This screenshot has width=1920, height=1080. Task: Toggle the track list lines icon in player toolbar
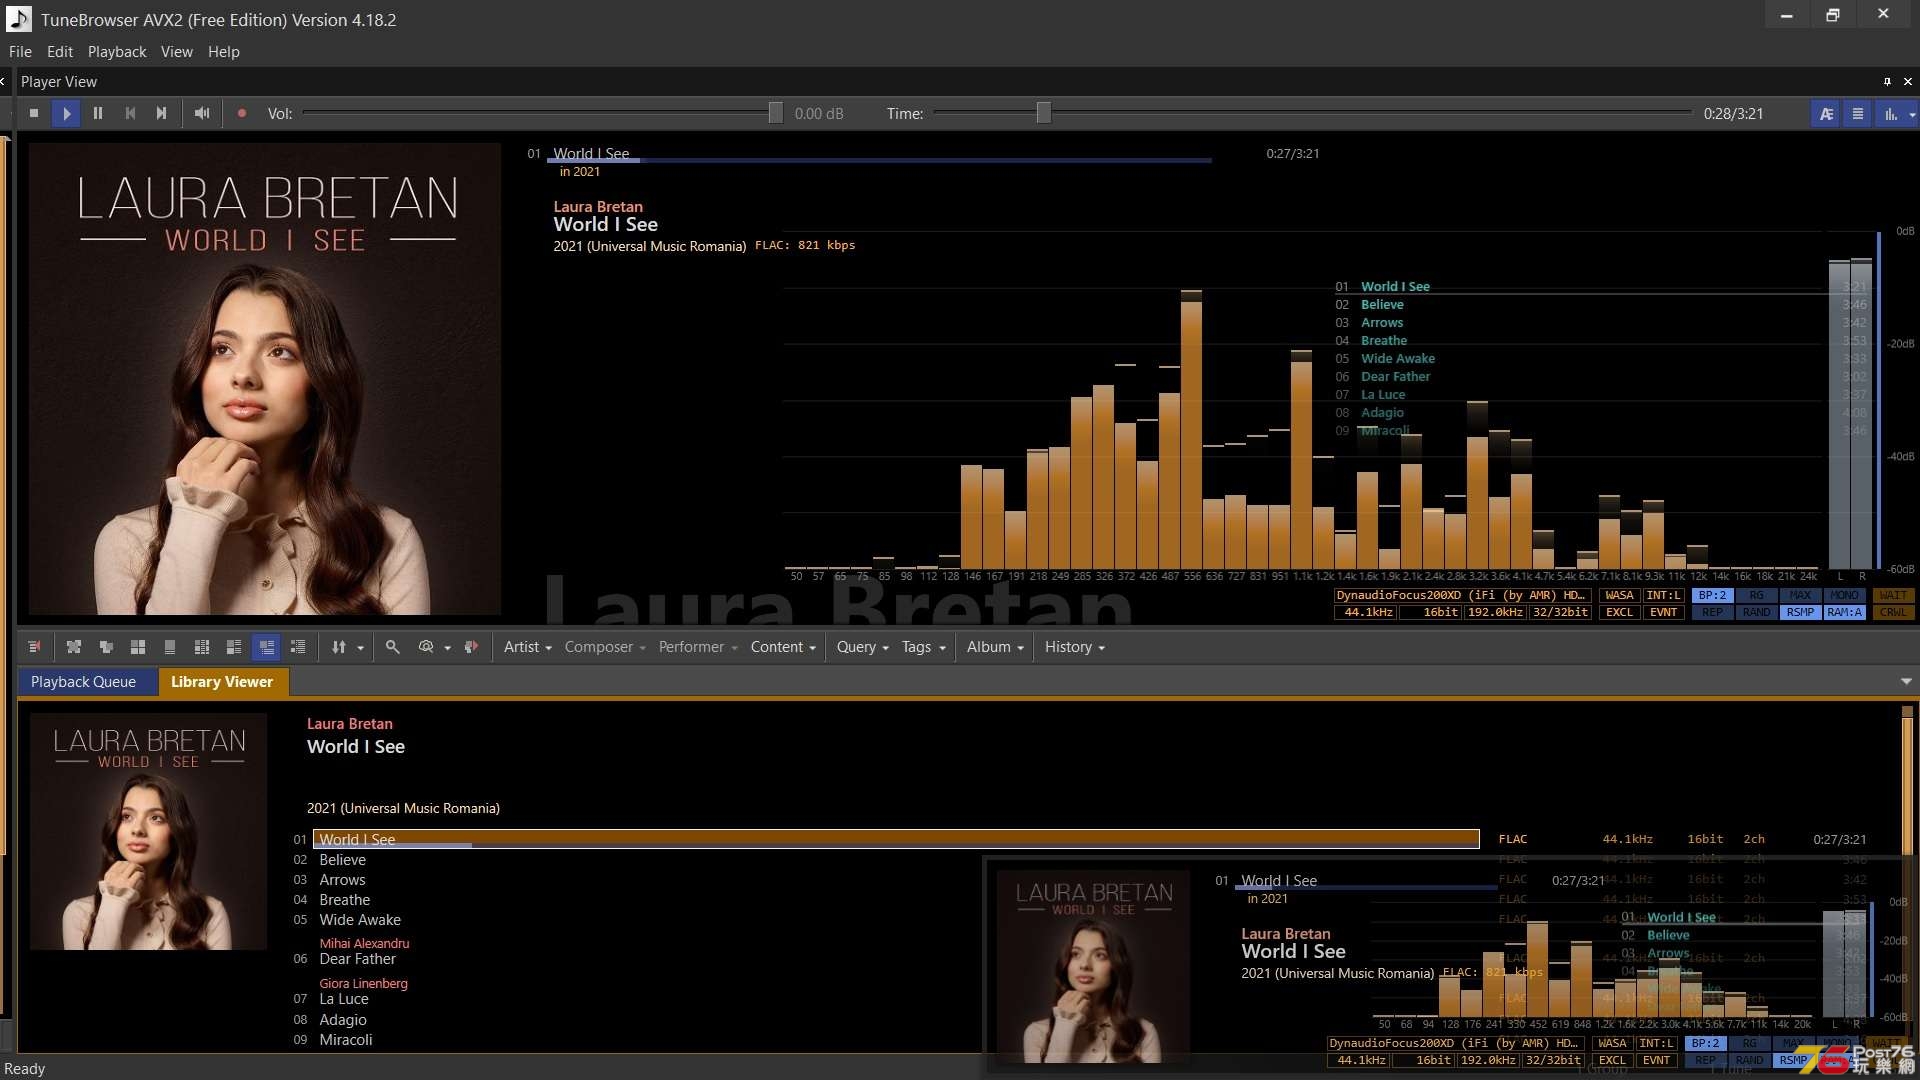click(1858, 114)
